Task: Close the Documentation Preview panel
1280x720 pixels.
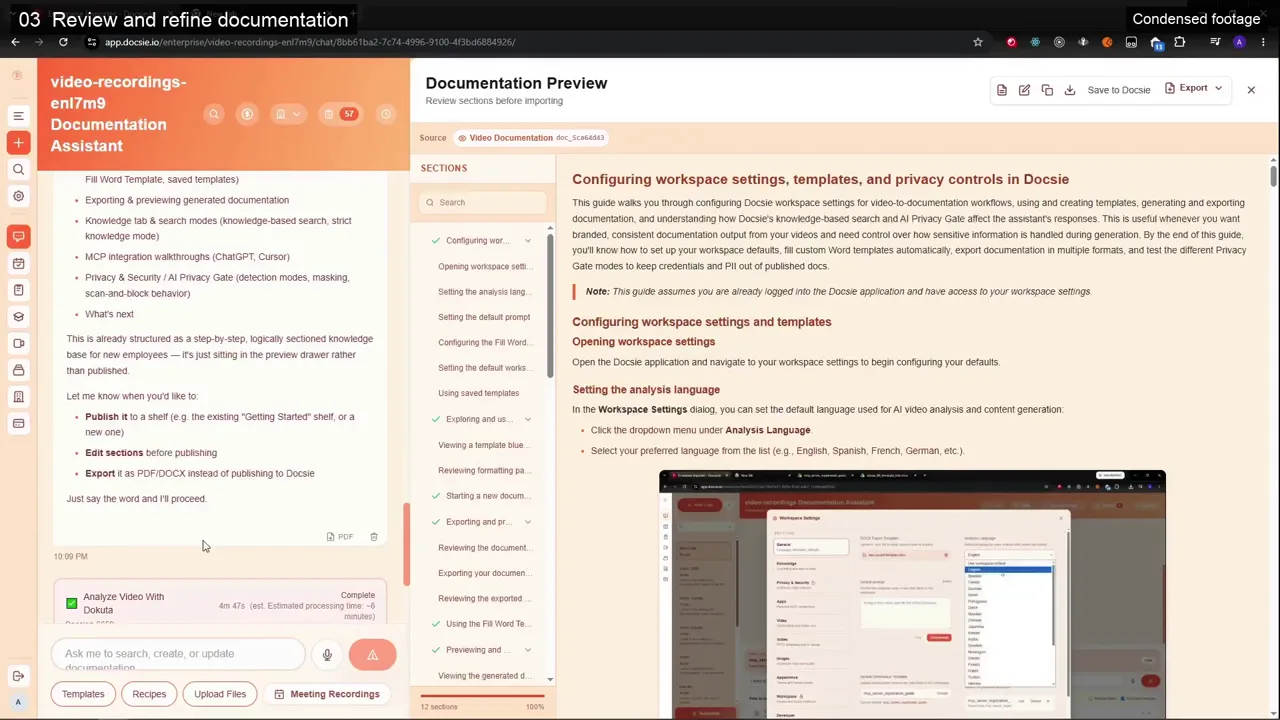Action: [1251, 90]
